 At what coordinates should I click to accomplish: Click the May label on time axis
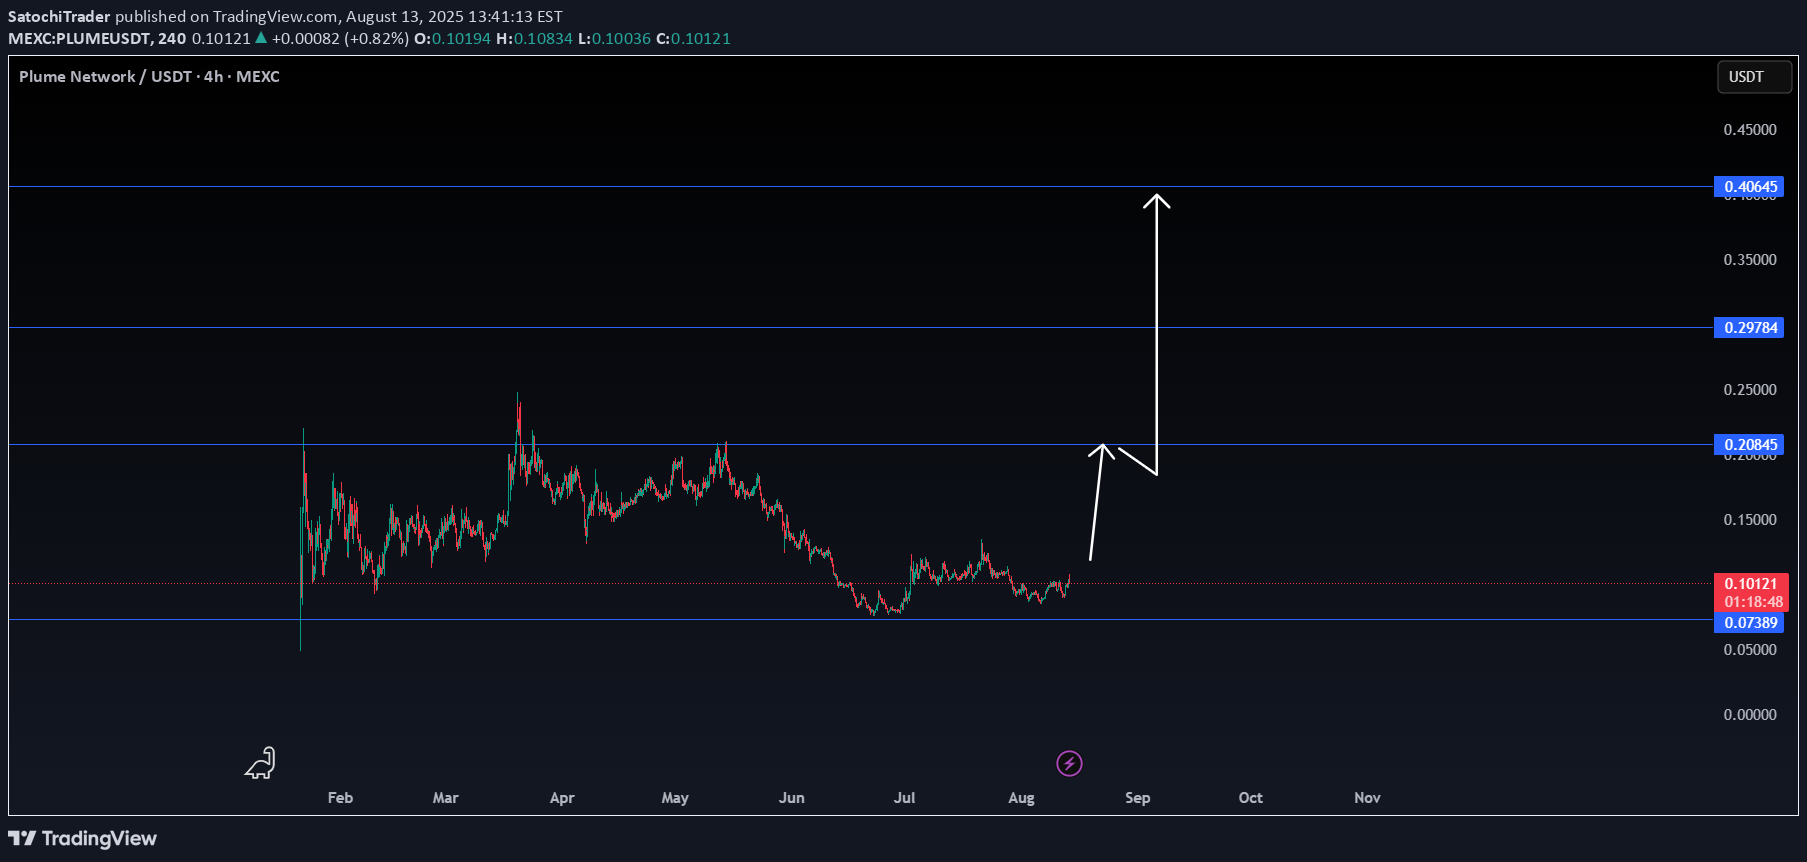click(675, 798)
